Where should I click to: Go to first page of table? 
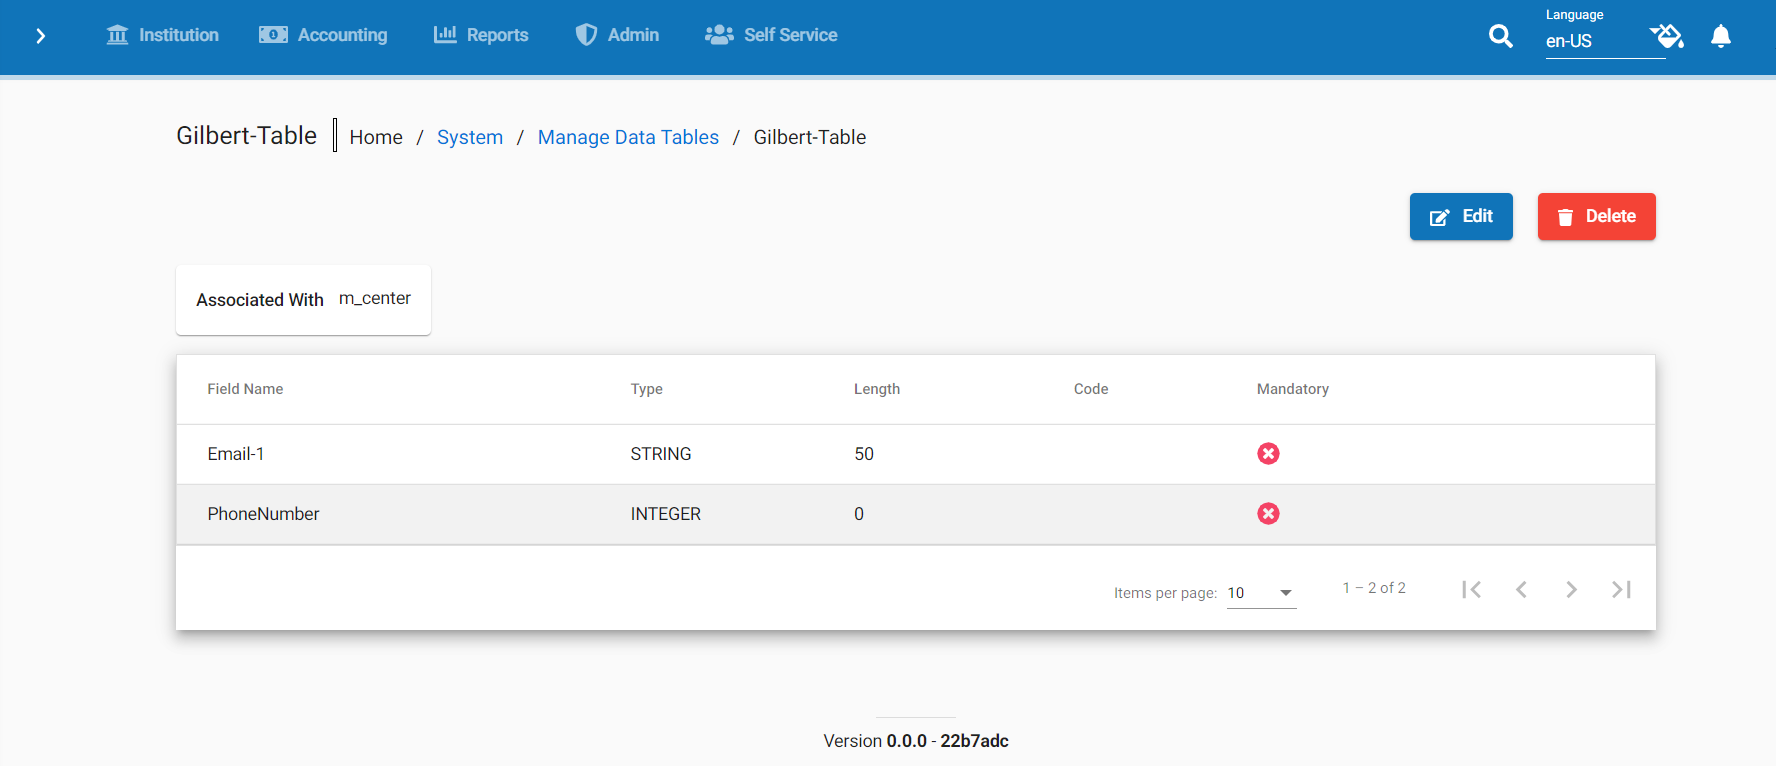1471,590
